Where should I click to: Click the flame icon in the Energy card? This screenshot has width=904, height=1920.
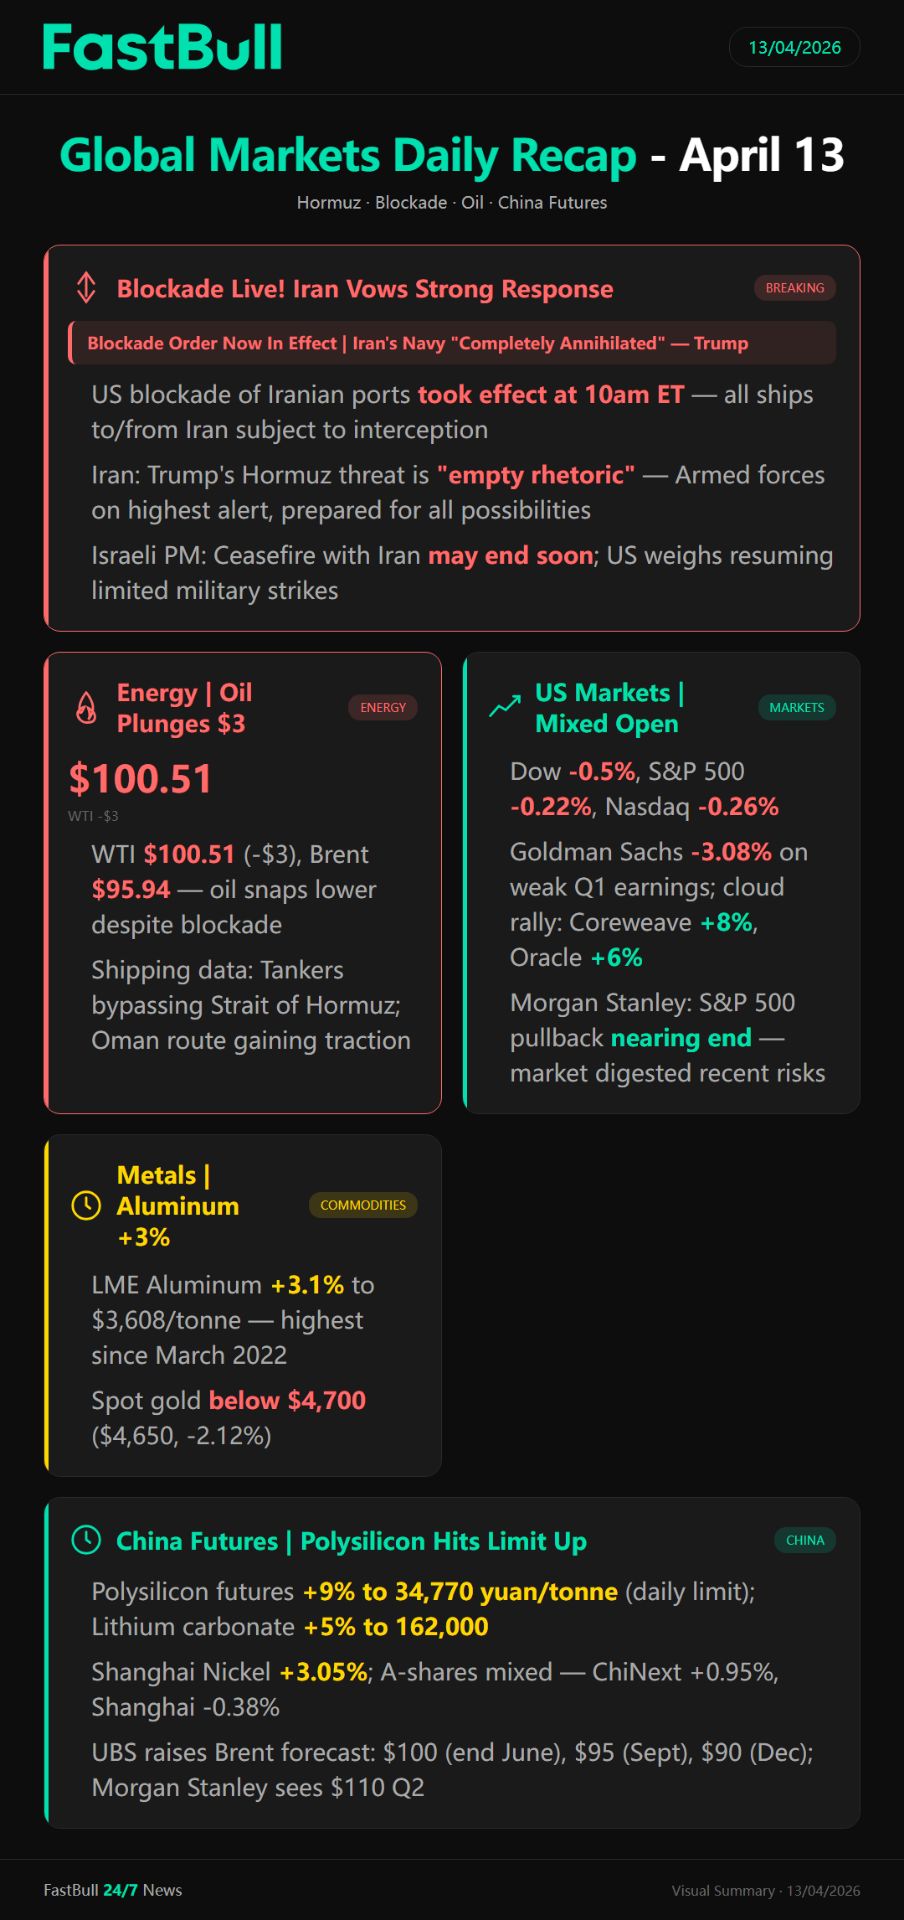pyautogui.click(x=87, y=707)
